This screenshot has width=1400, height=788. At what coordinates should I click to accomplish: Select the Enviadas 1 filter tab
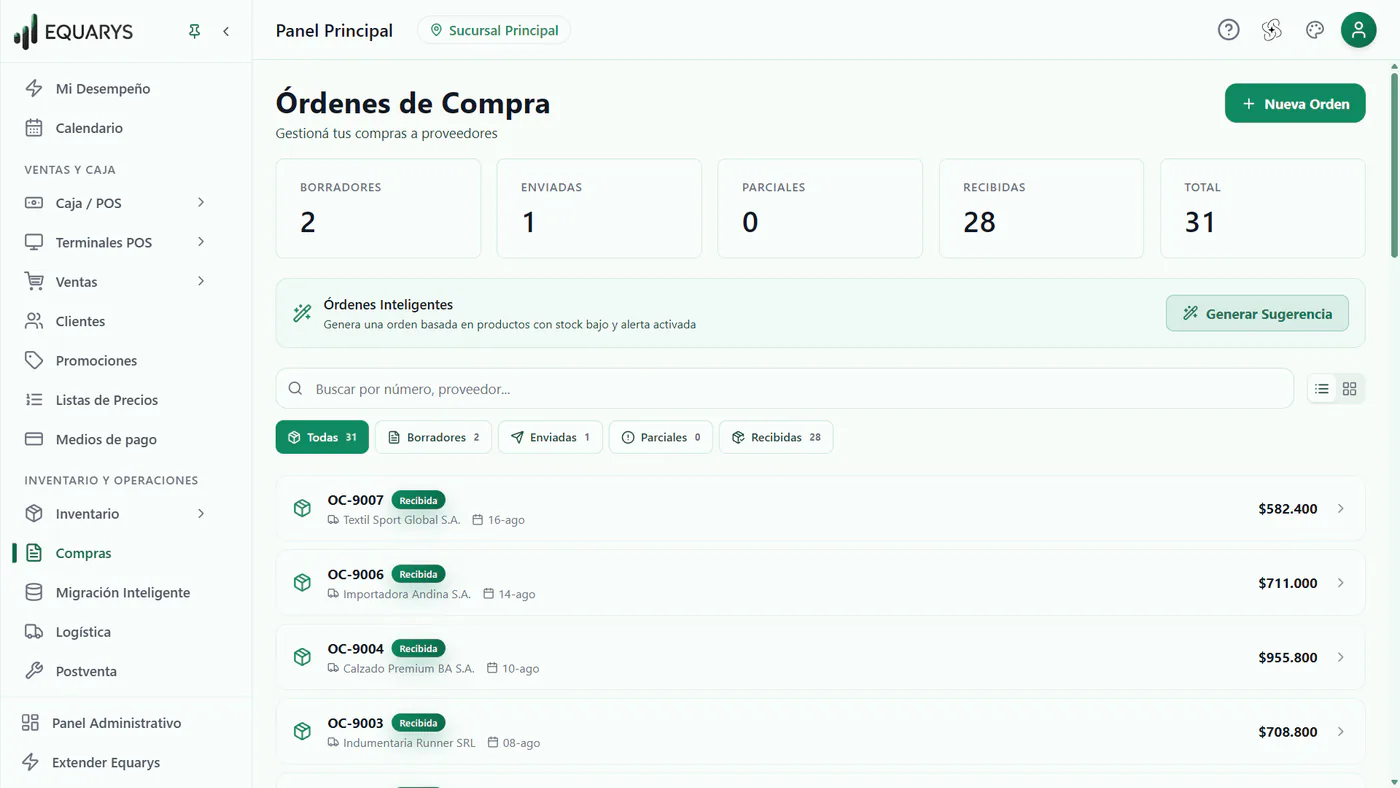click(550, 437)
